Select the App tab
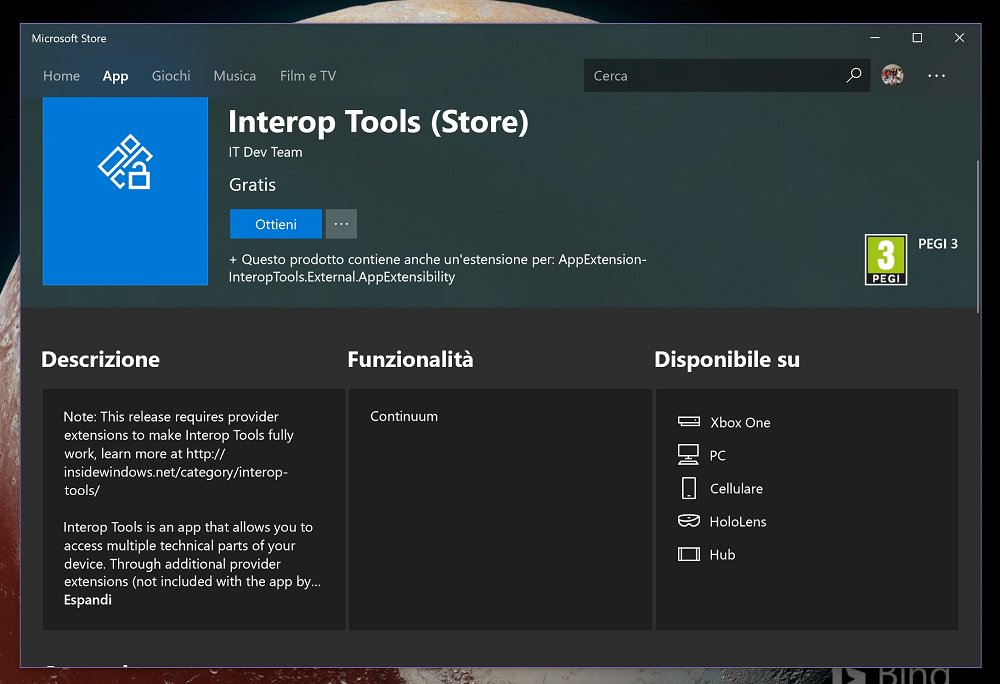 (115, 76)
